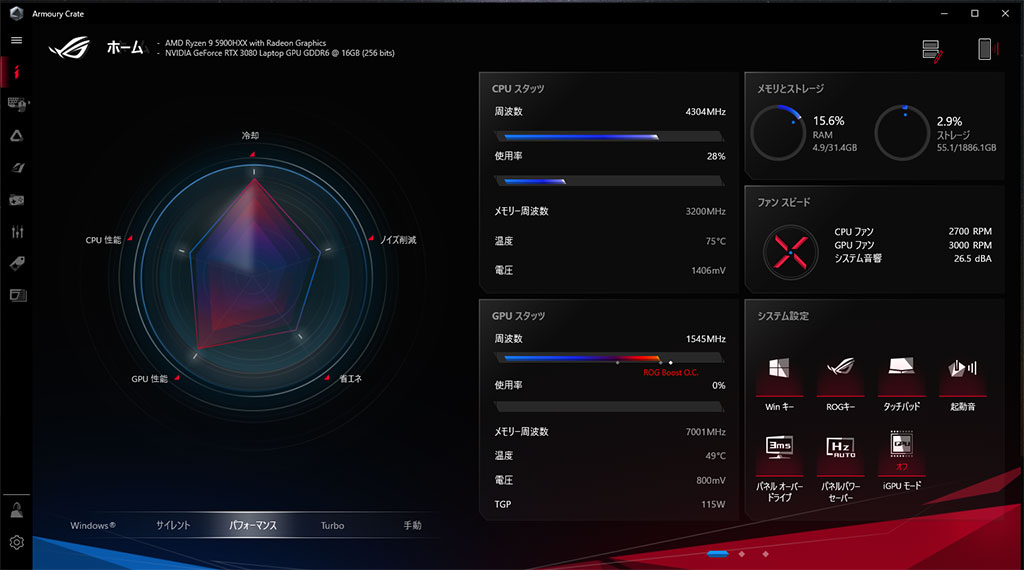
Task: Click the 2700 RPM CPU fan value
Action: 970,231
